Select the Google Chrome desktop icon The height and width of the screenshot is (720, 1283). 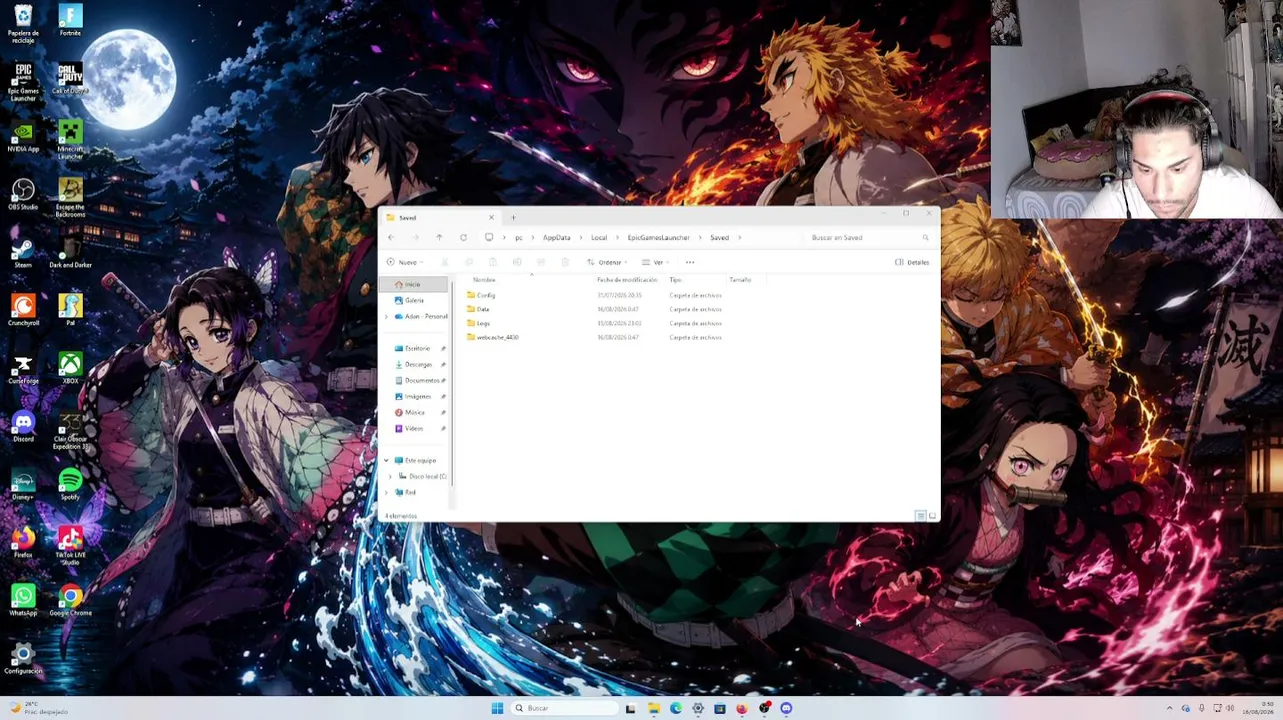pos(70,601)
